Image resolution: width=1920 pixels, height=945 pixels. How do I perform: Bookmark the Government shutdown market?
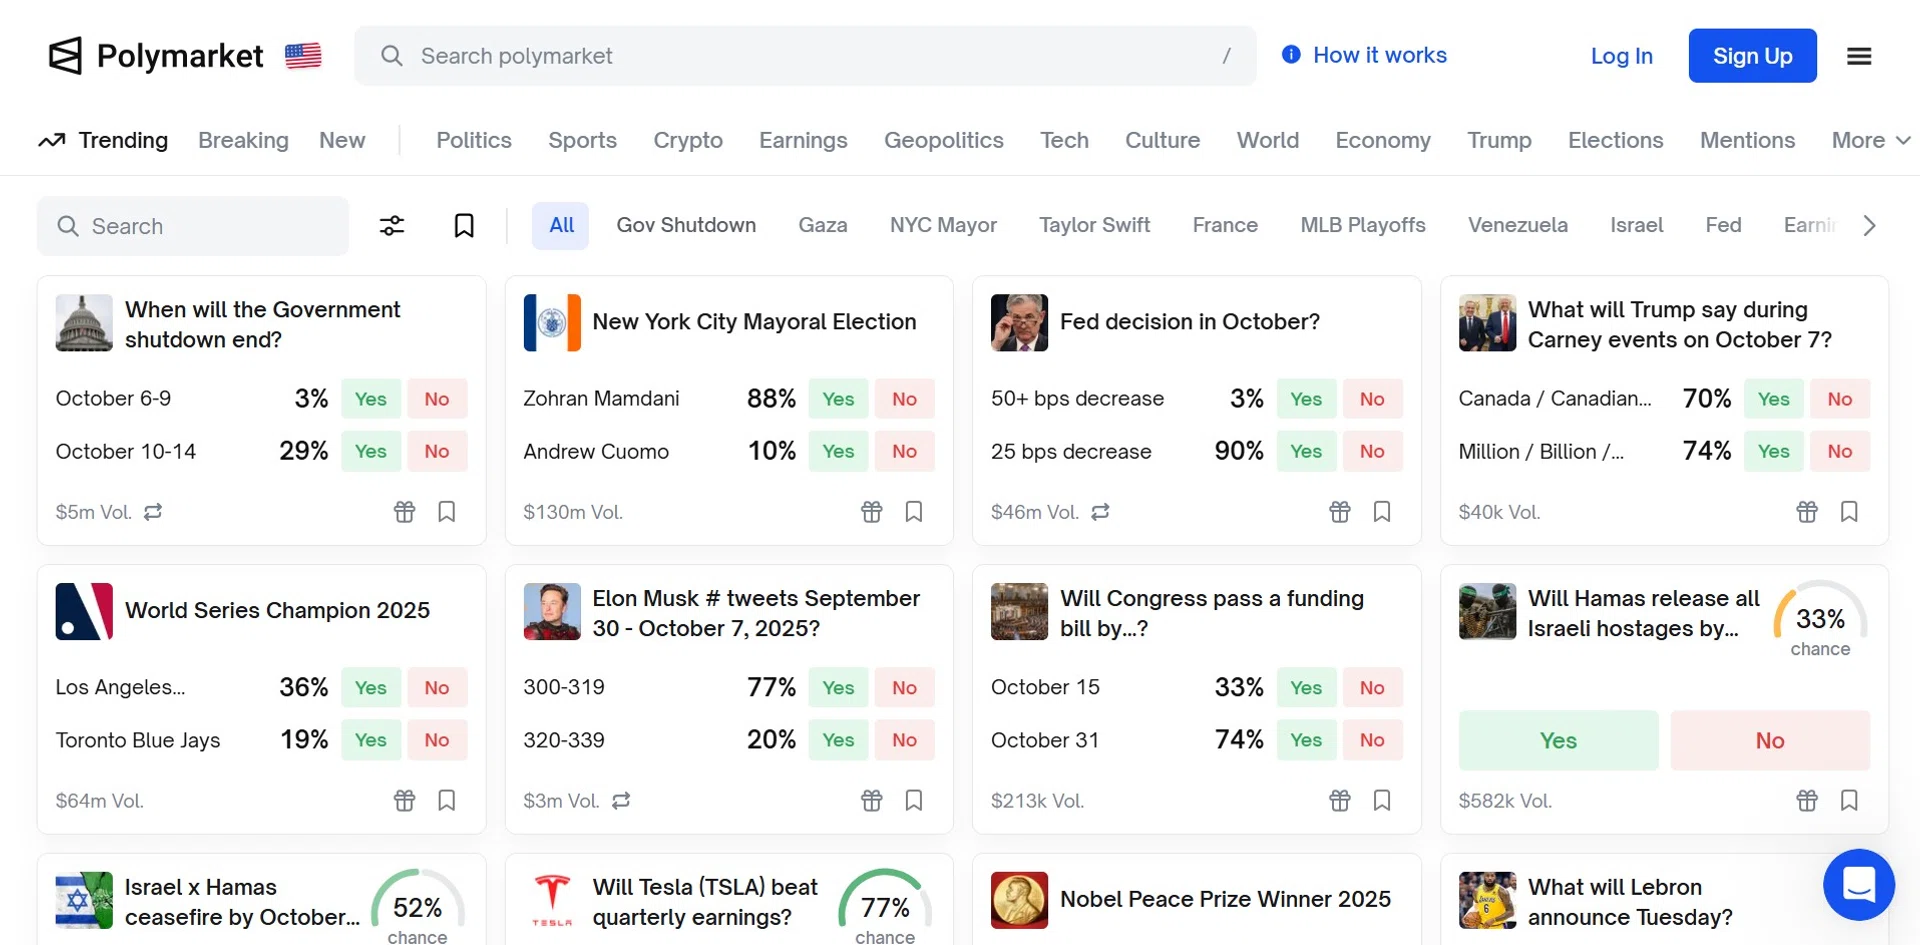pyautogui.click(x=447, y=512)
